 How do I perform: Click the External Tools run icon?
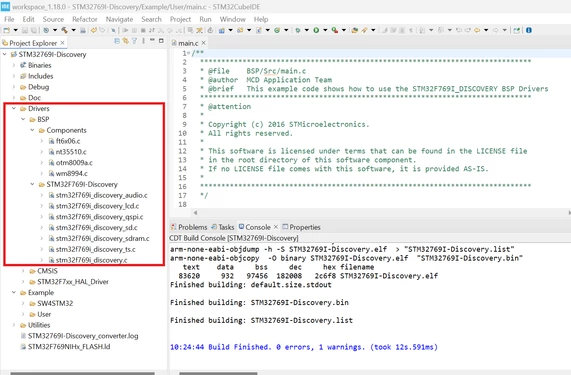coord(335,30)
